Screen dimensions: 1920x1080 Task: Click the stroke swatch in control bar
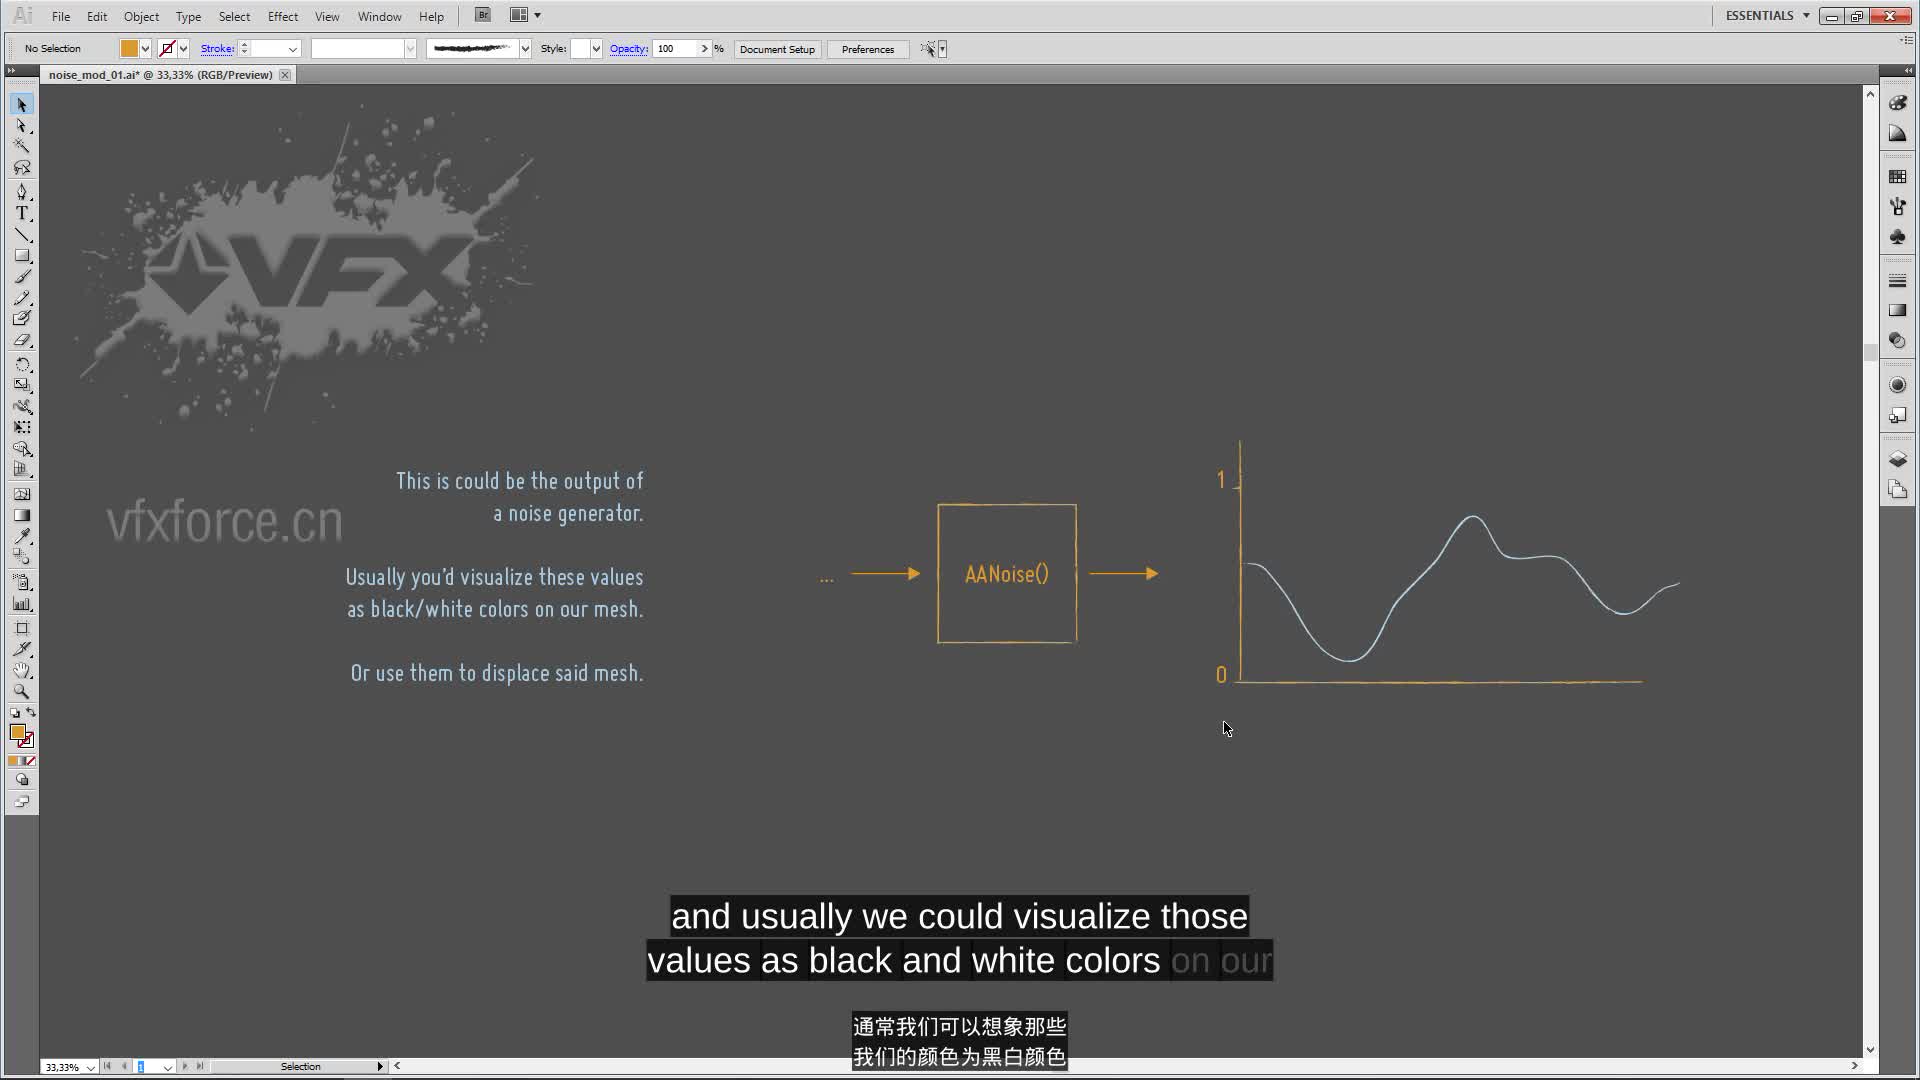click(x=167, y=49)
